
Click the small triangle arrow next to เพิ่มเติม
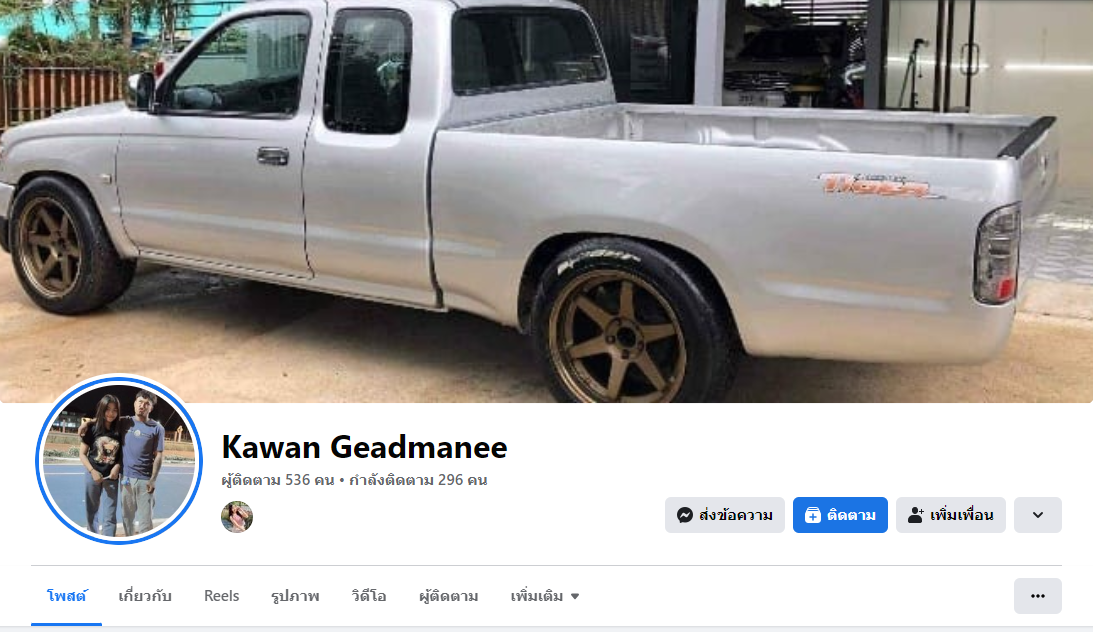click(575, 596)
